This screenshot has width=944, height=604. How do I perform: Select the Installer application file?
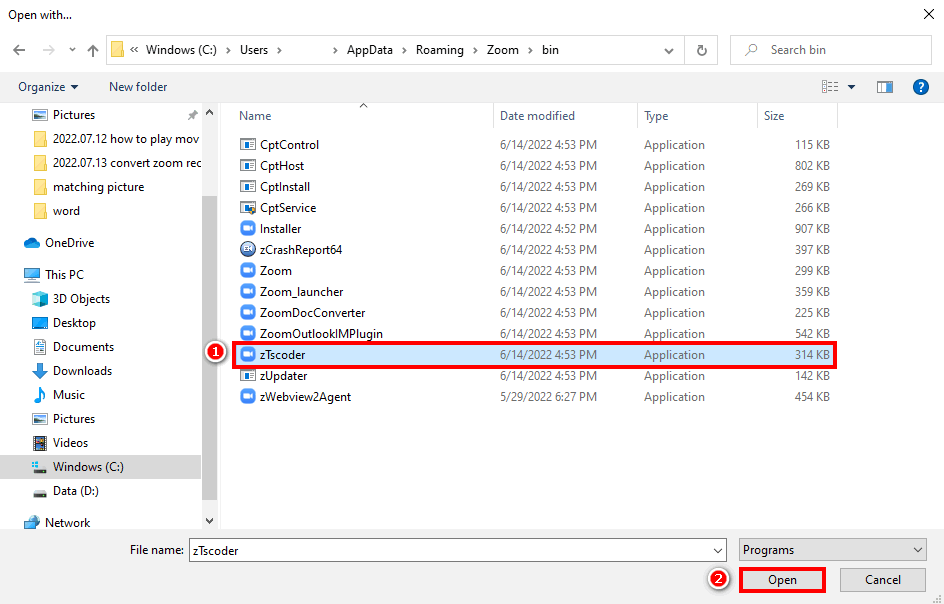pos(280,229)
